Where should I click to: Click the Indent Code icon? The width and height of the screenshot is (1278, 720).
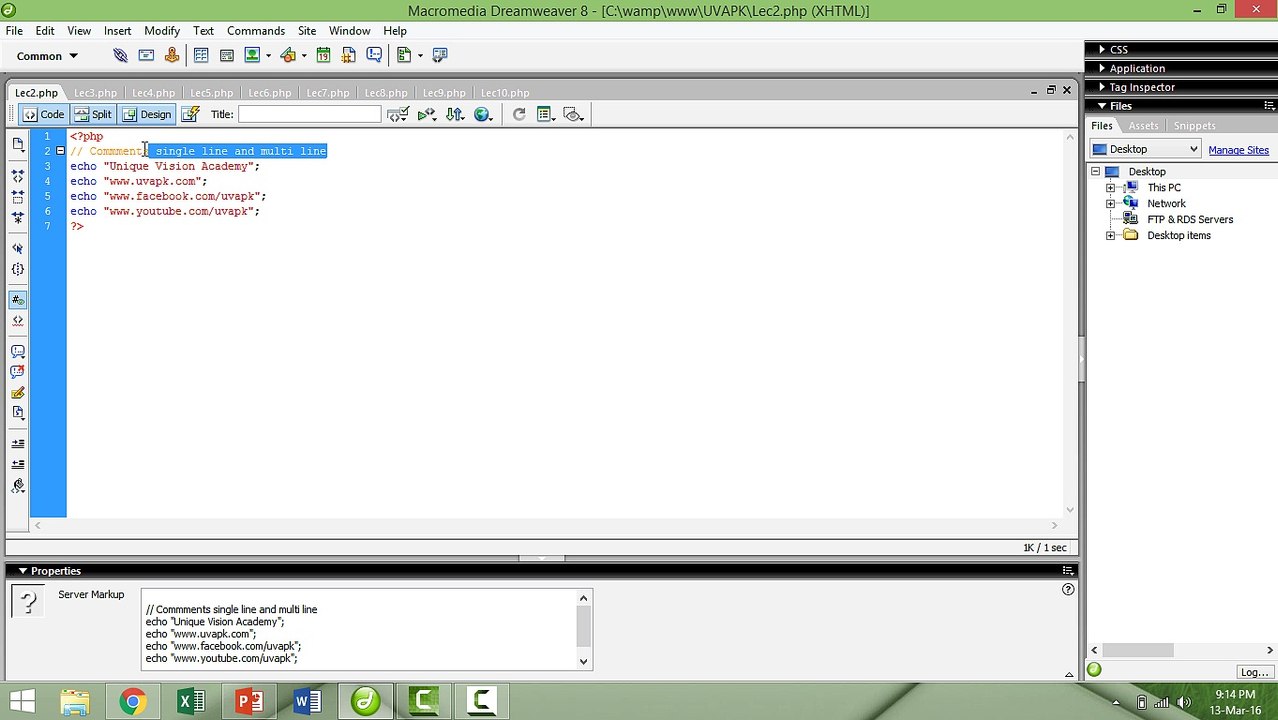point(18,443)
